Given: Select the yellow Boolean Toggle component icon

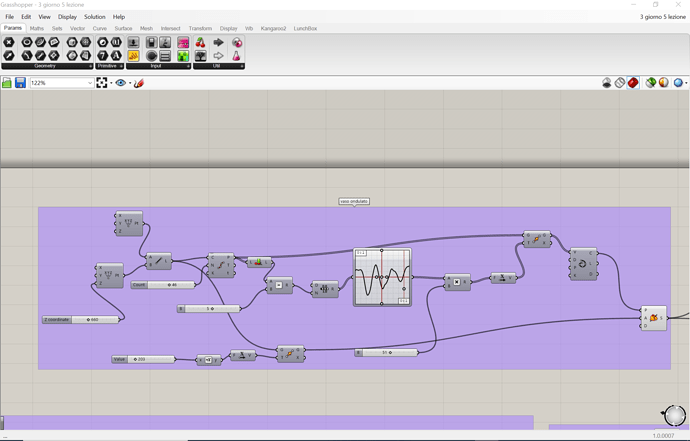Looking at the screenshot, I should point(133,56).
